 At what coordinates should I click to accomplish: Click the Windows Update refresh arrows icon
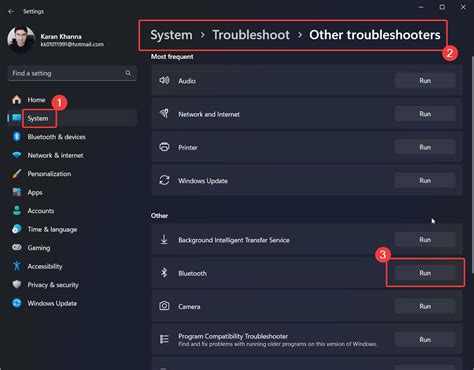(164, 180)
